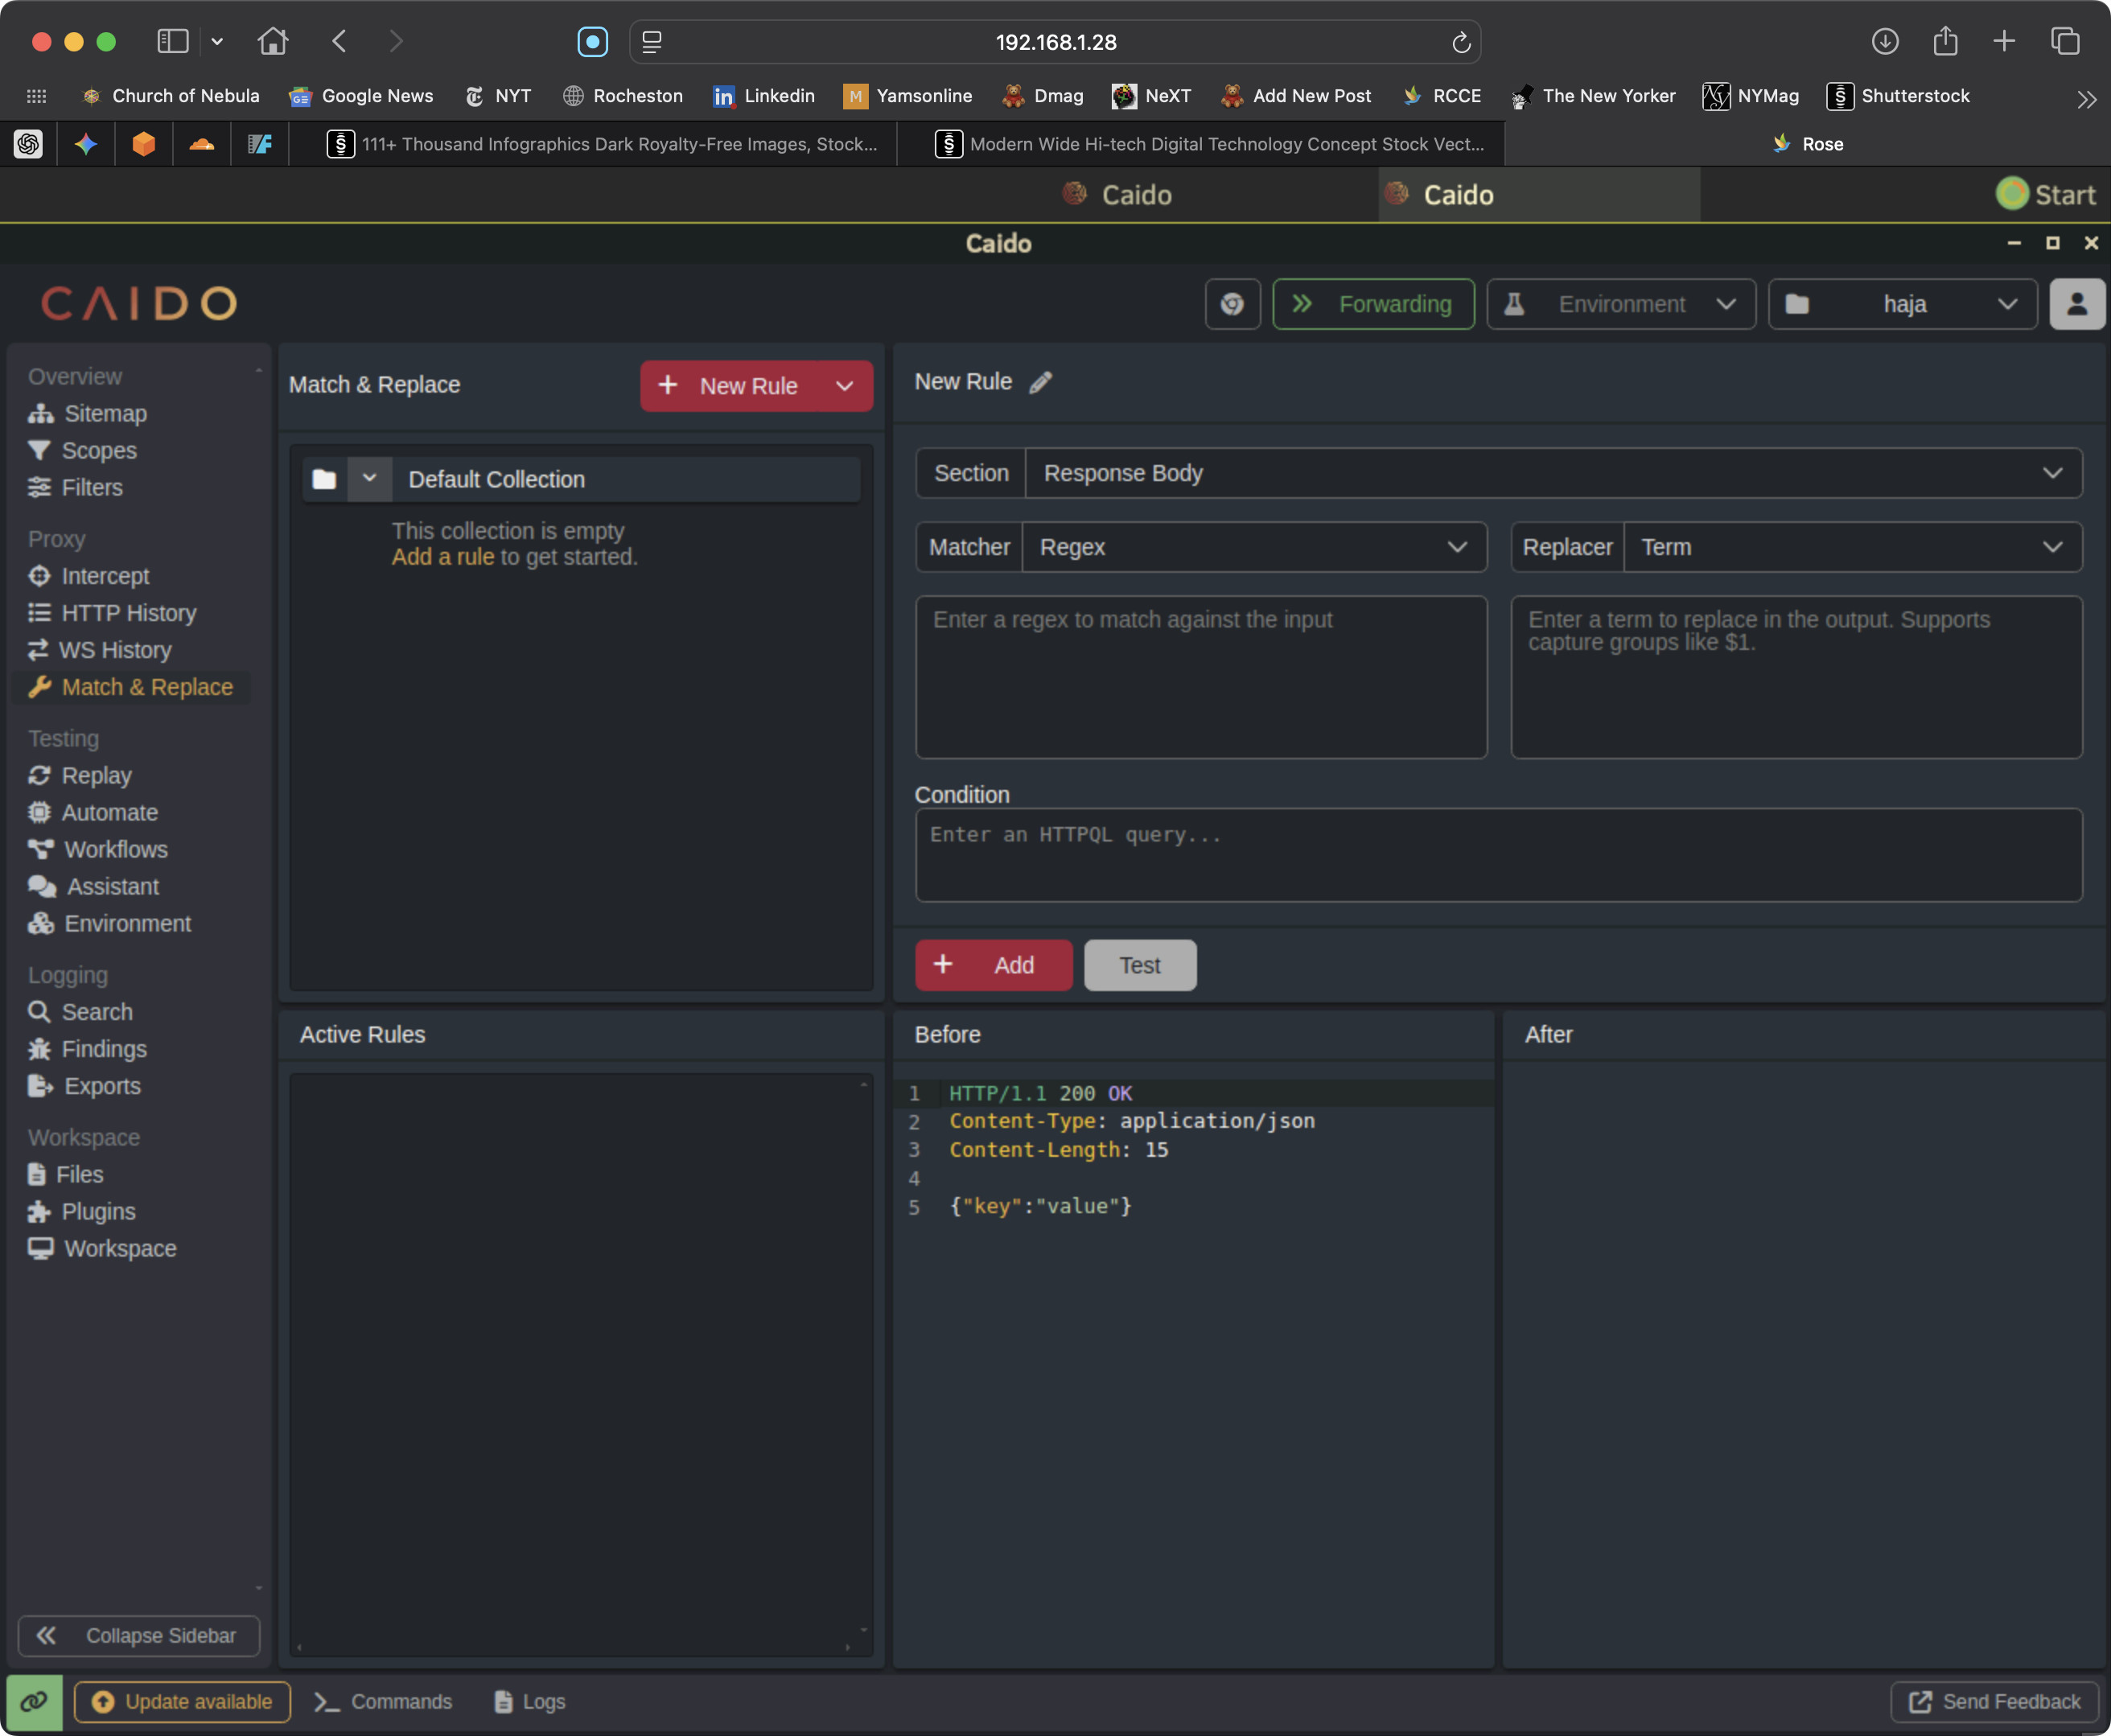The height and width of the screenshot is (1736, 2111).
Task: Open the Findings page
Action: (x=103, y=1049)
